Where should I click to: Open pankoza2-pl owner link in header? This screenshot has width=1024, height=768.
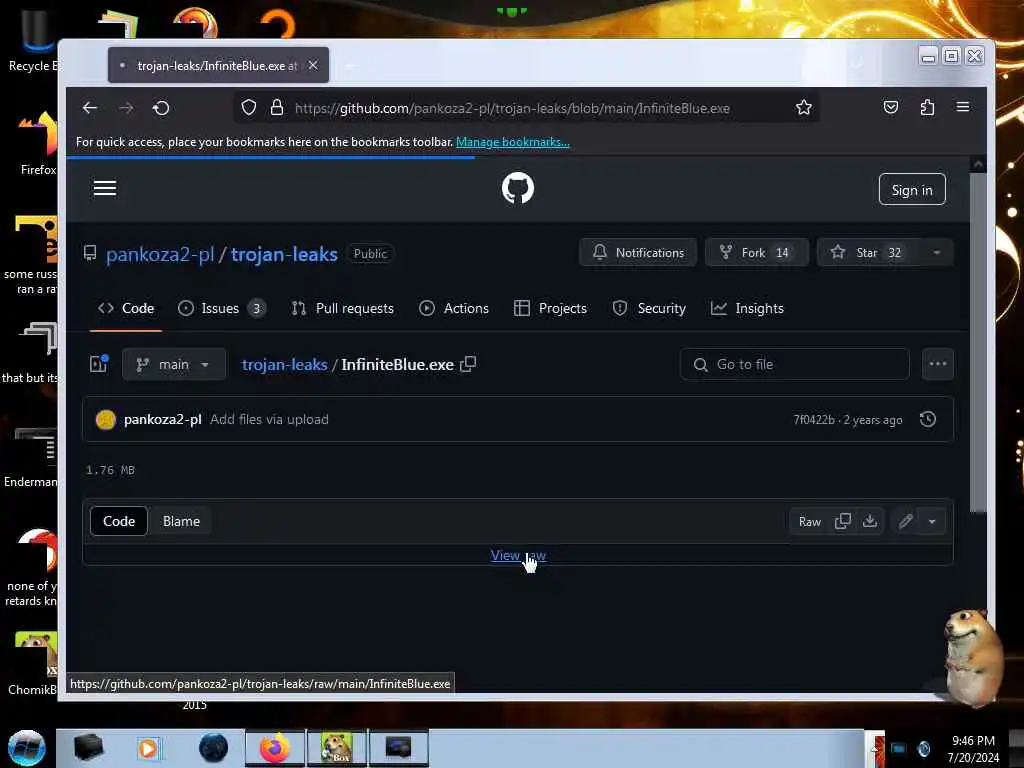tap(160, 254)
